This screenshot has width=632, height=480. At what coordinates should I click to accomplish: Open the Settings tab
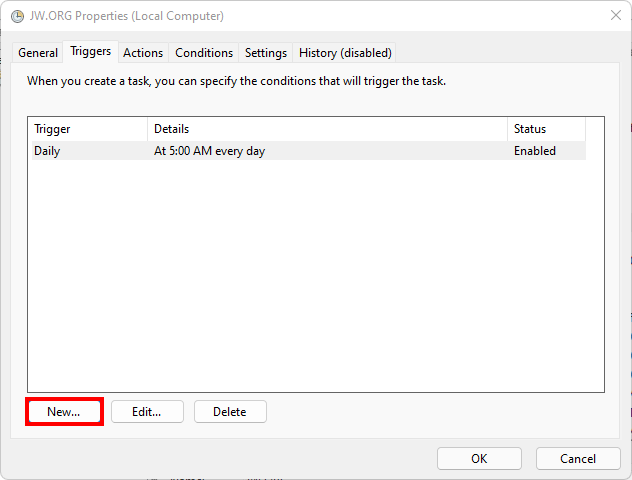(266, 53)
